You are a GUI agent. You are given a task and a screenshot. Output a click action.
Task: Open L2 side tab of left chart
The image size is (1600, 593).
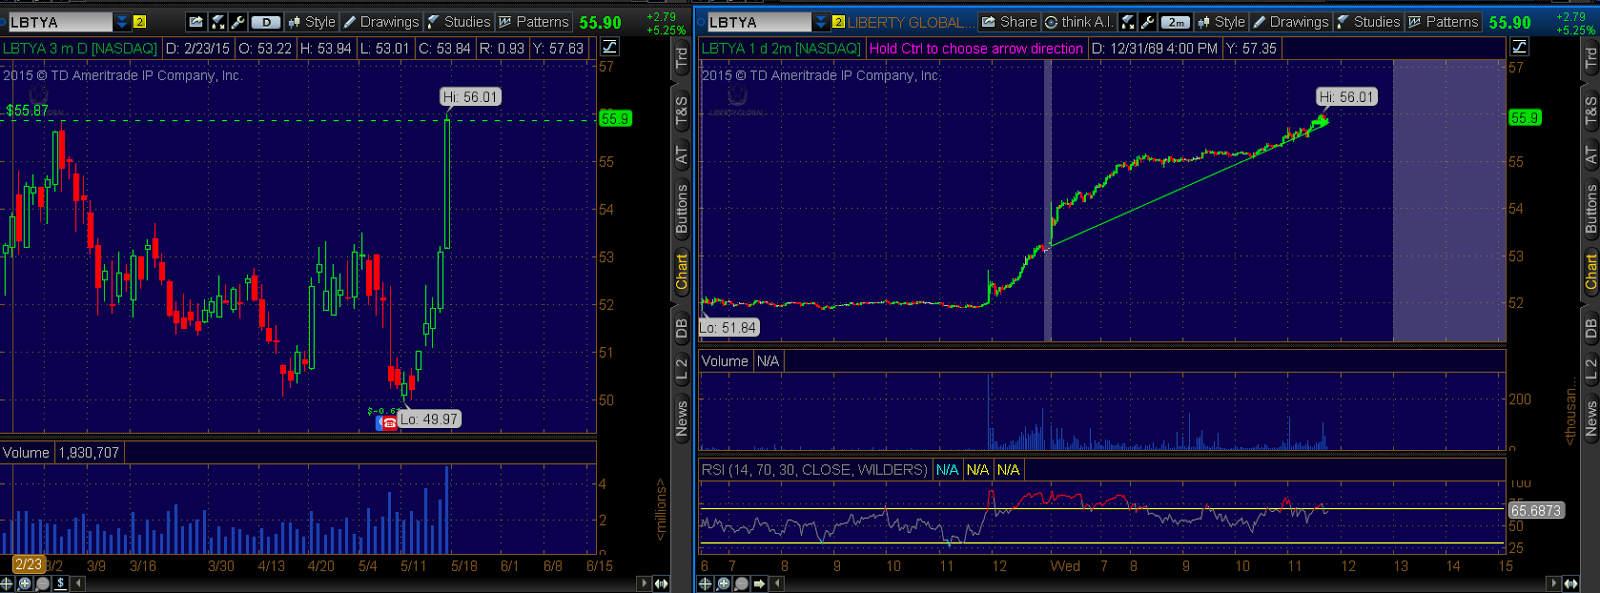coord(682,370)
